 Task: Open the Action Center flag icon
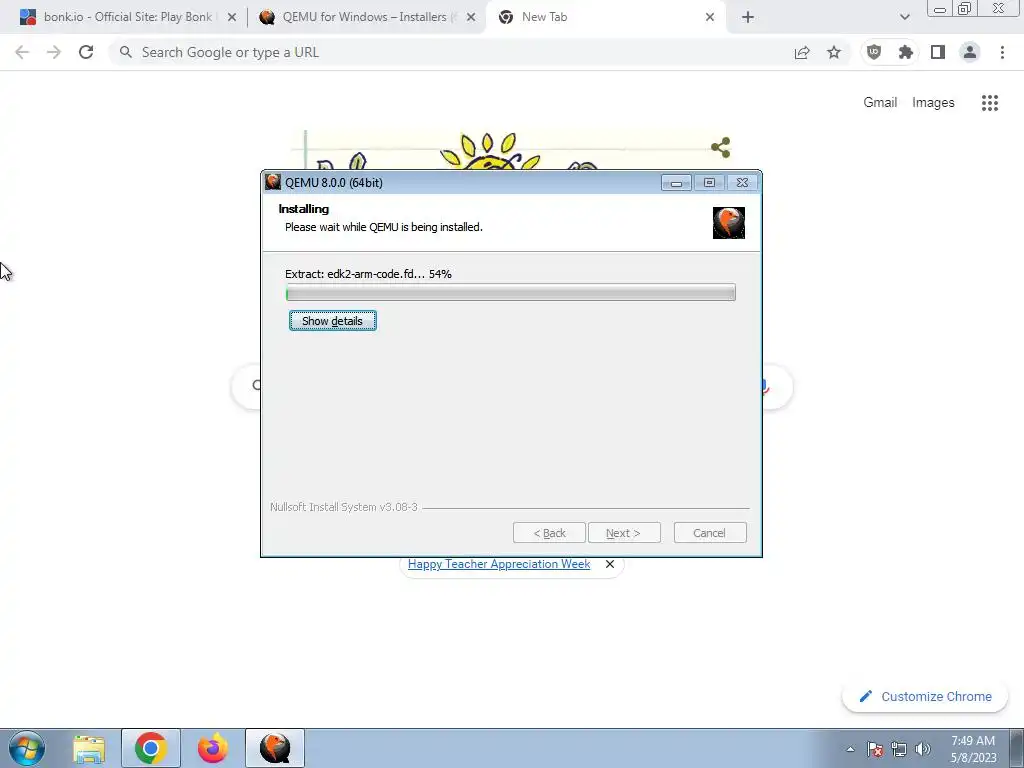[875, 750]
